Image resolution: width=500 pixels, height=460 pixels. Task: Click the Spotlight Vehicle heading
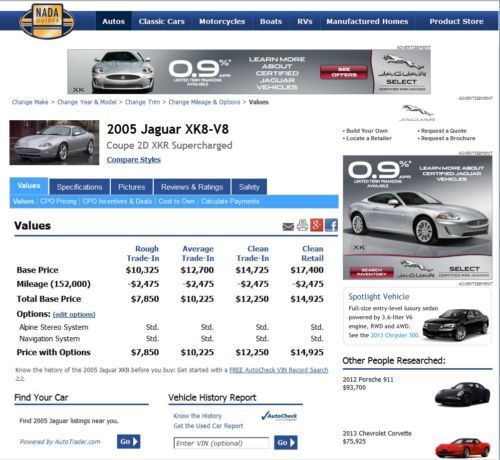[379, 297]
